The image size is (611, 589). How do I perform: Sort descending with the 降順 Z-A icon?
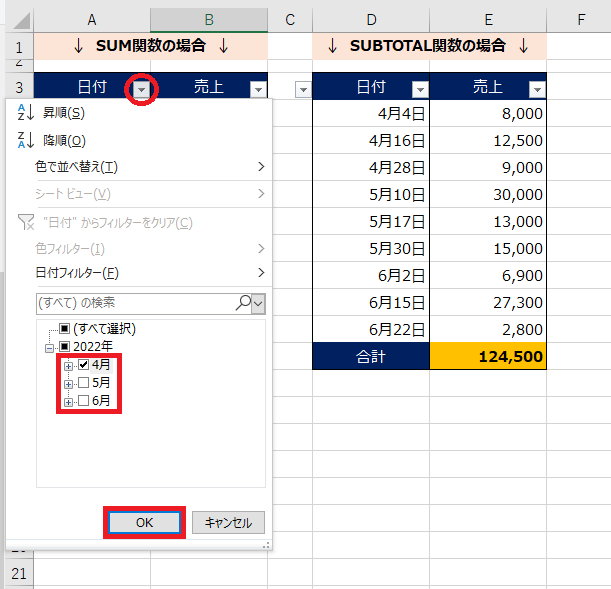[26, 140]
